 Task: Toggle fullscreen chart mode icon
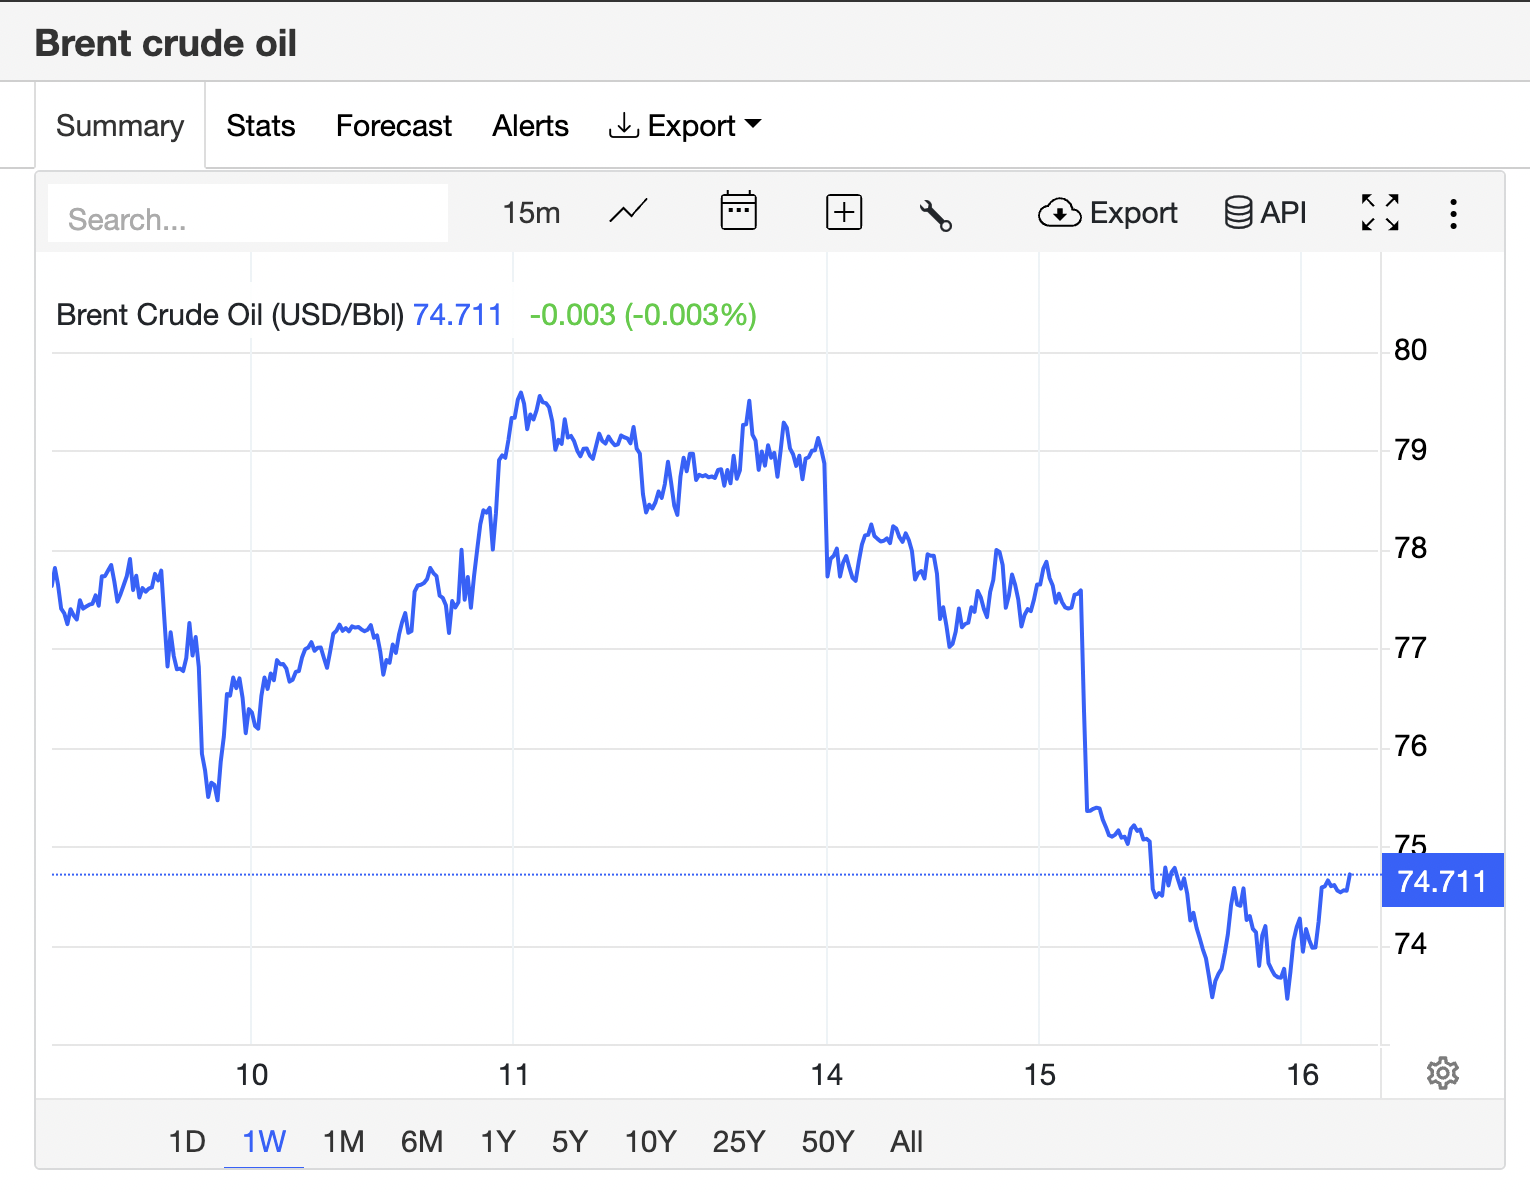[x=1380, y=212]
